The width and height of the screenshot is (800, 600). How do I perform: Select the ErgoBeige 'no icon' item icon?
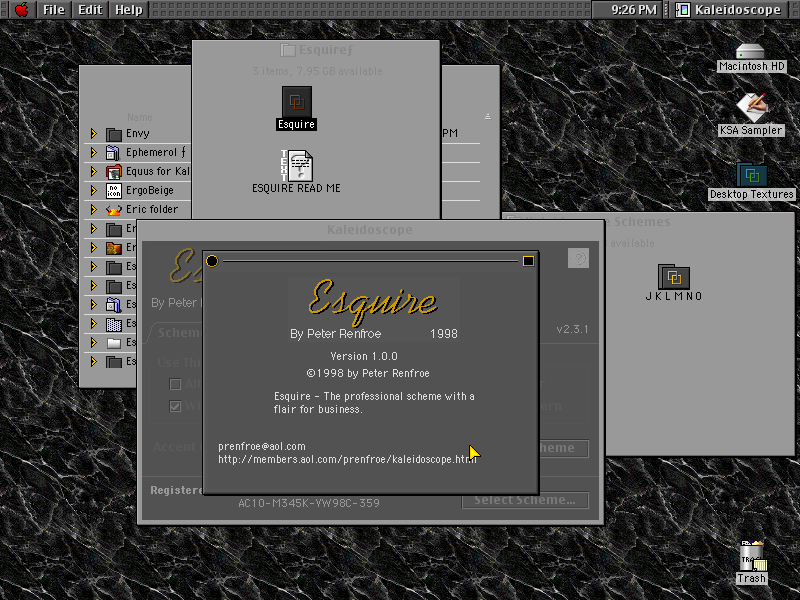(114, 191)
